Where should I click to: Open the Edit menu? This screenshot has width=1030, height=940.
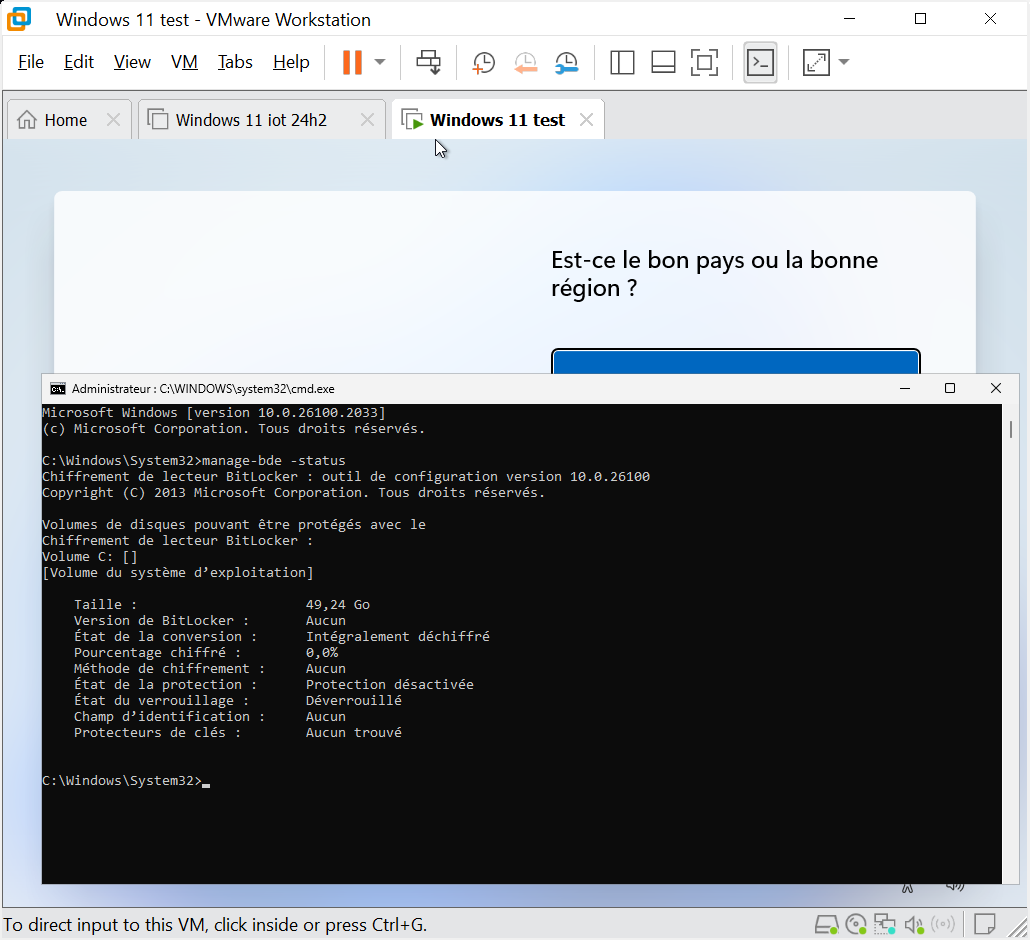tap(79, 62)
